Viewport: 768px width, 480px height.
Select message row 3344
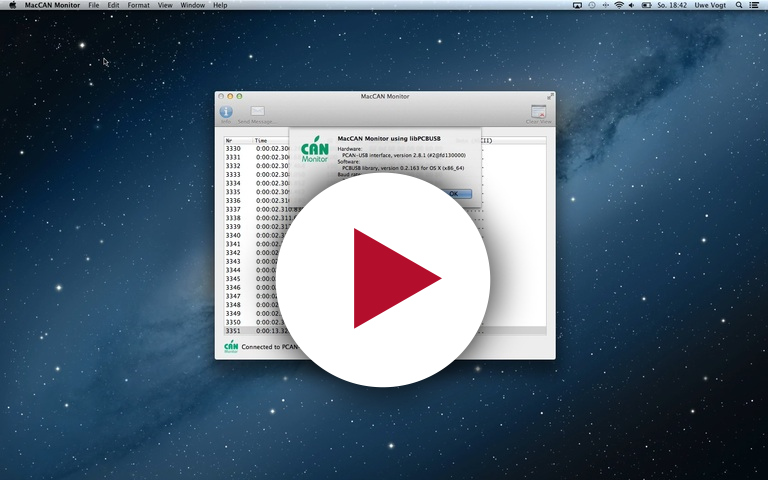click(385, 270)
